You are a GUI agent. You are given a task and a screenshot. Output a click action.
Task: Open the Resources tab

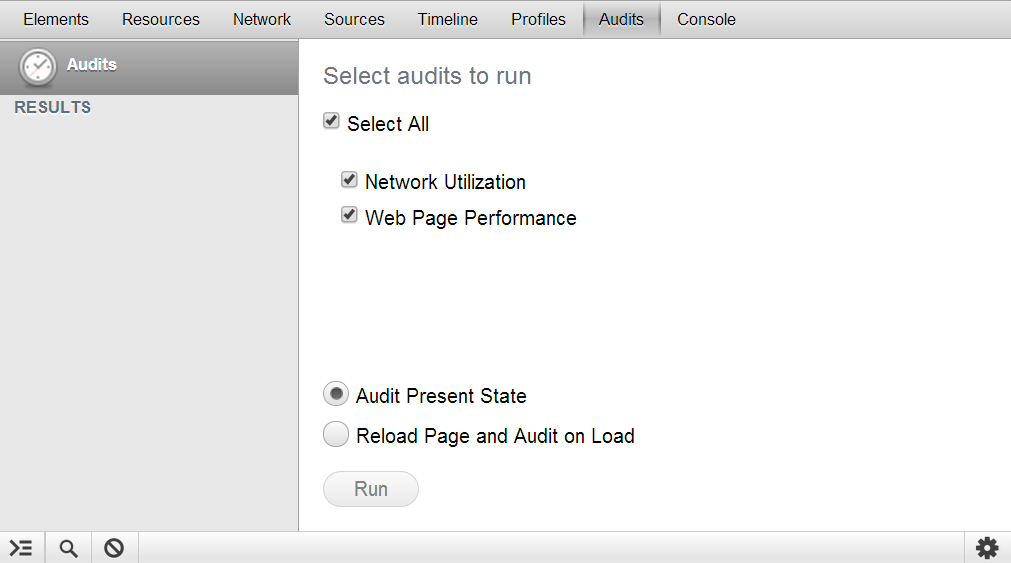tap(161, 19)
